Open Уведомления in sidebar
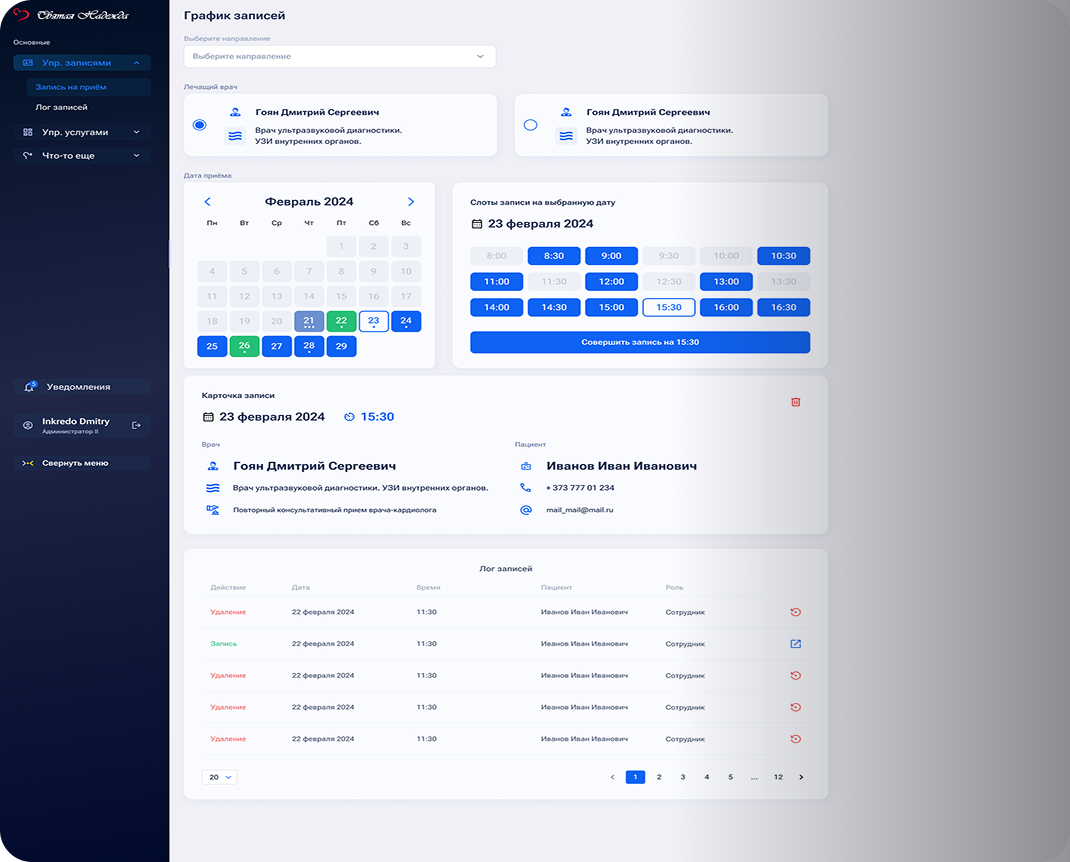 (83, 387)
